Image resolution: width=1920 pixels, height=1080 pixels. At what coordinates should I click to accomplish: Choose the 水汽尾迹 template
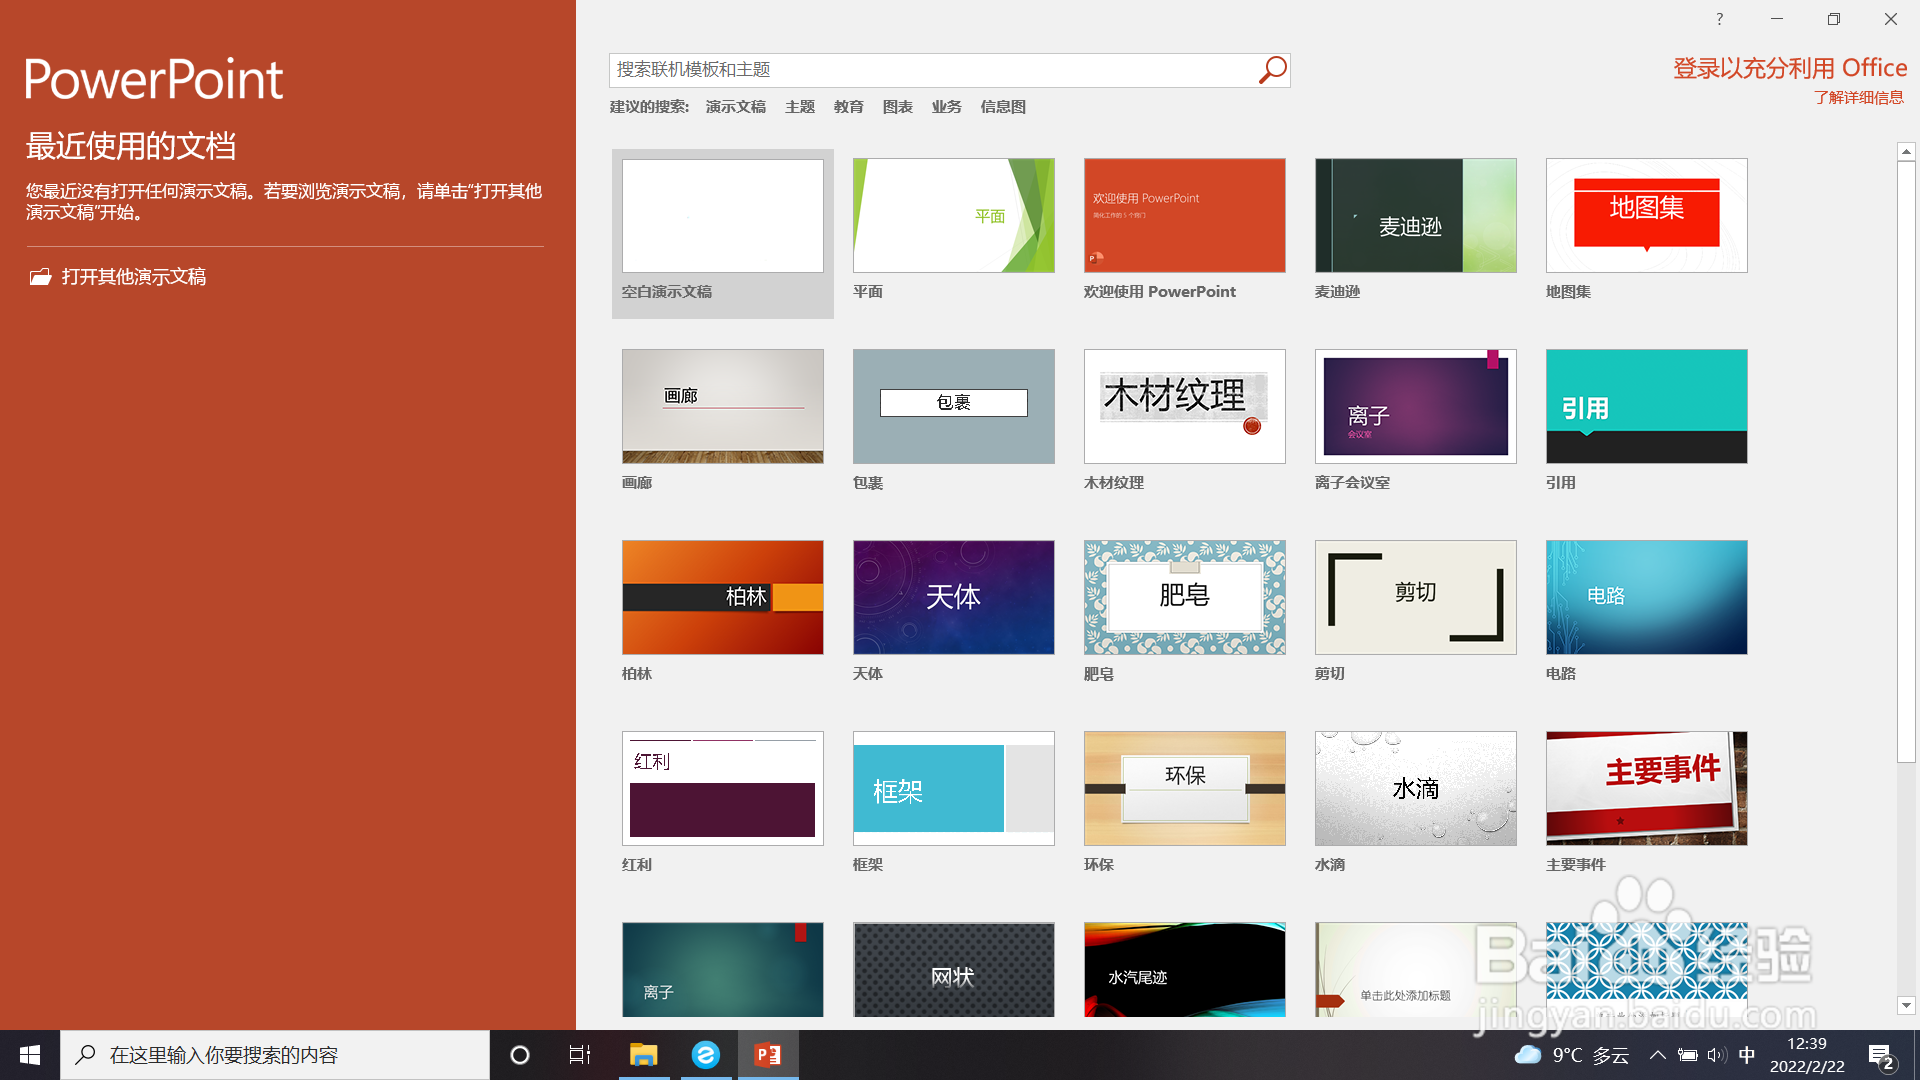tap(1185, 970)
